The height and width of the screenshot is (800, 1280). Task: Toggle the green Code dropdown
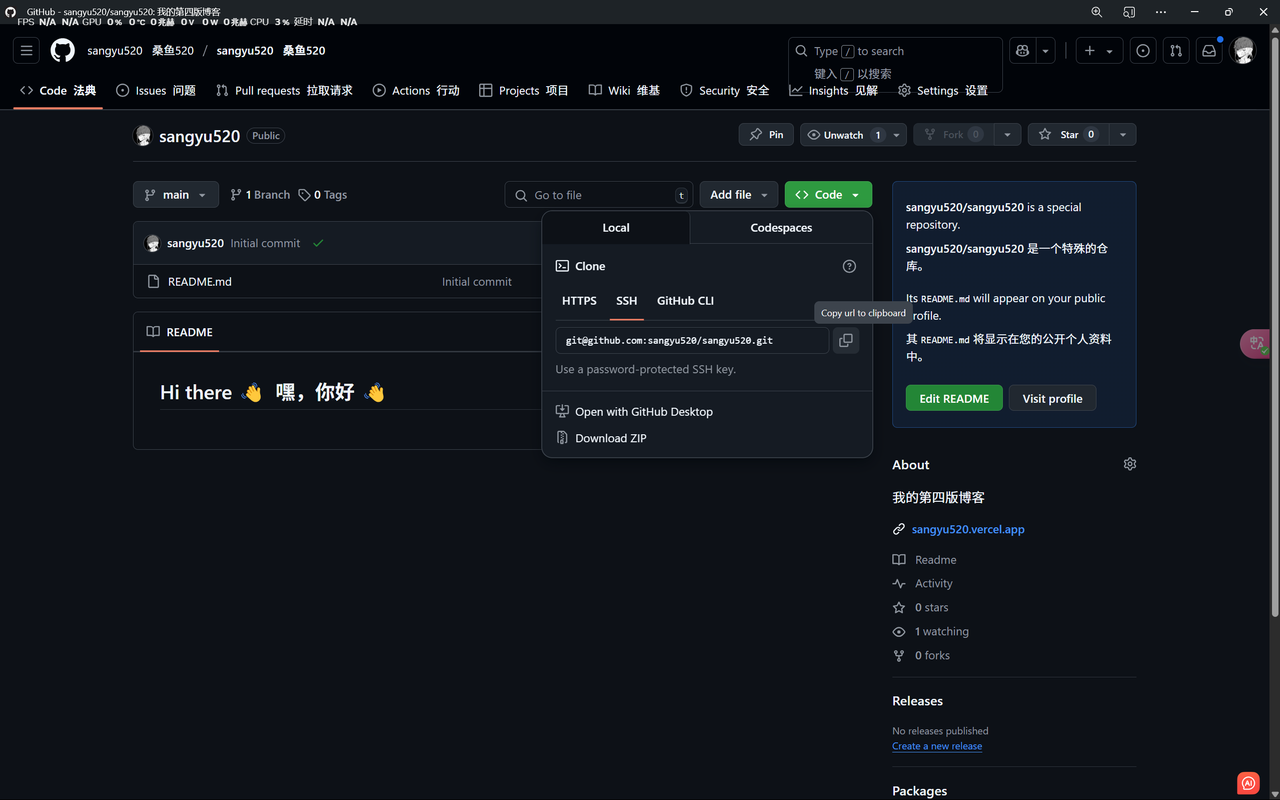828,195
